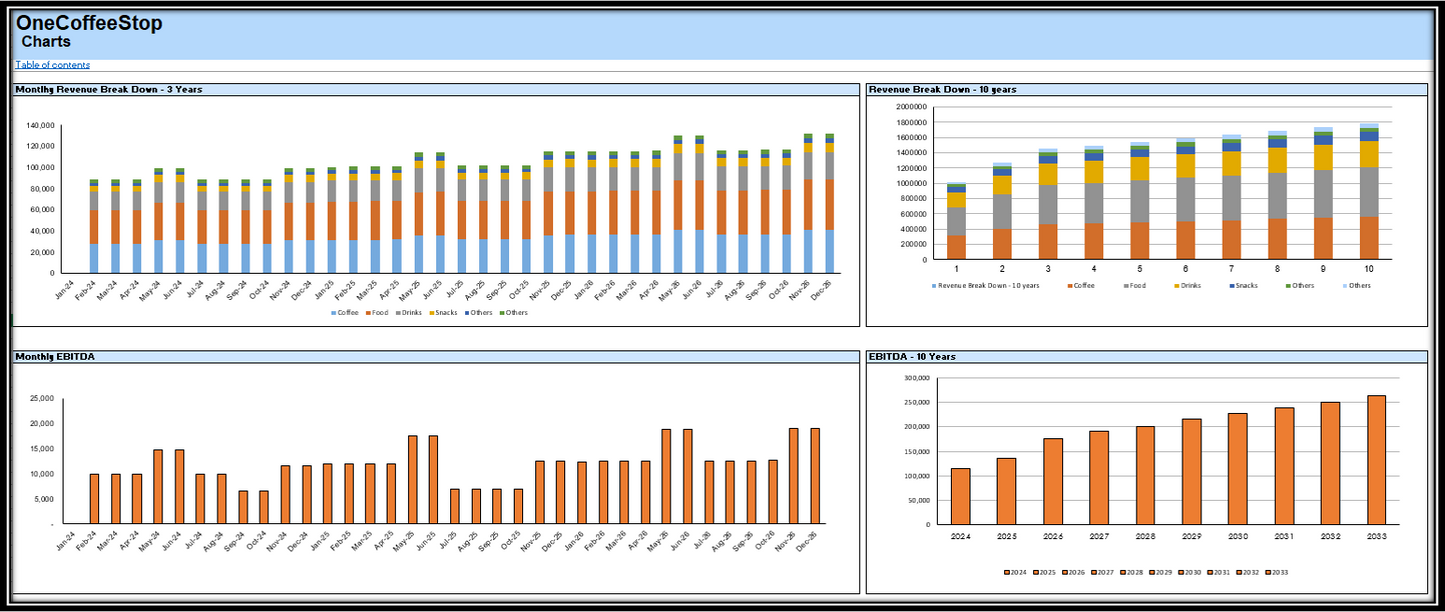Select the Food legend entry in monthly revenue chart

coord(377,313)
